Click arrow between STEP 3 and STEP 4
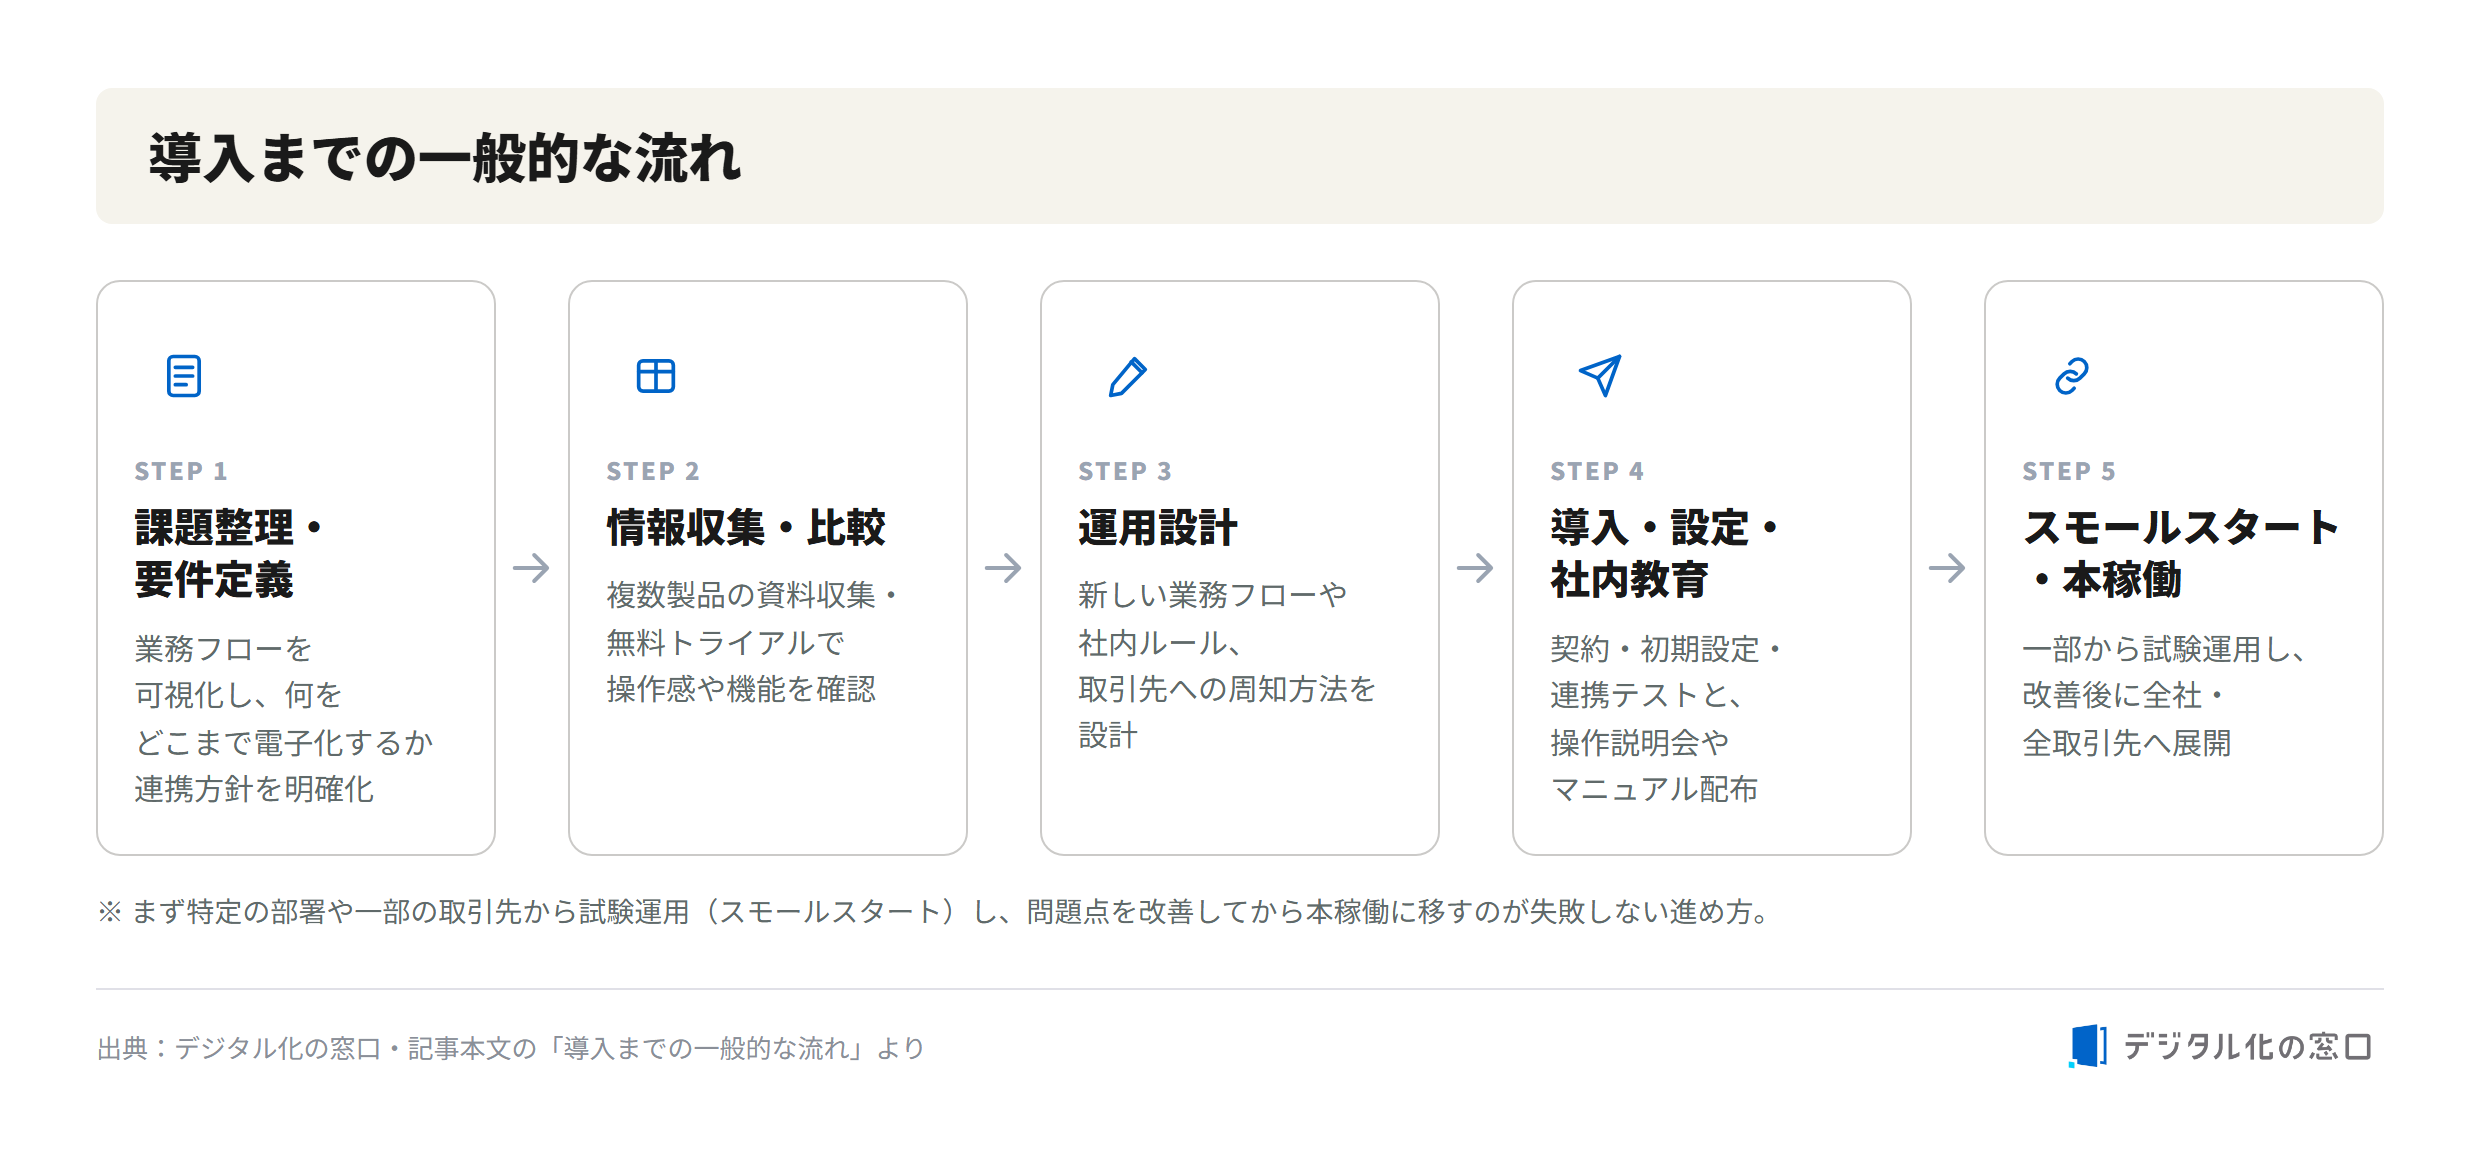Screen dimensions: 2480x1164 [1475, 568]
